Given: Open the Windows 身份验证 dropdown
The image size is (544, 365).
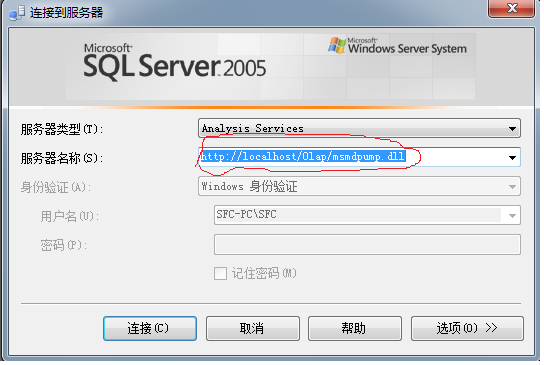Looking at the screenshot, I should (x=359, y=186).
